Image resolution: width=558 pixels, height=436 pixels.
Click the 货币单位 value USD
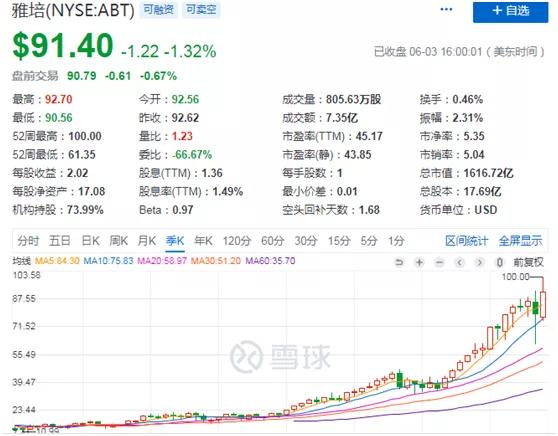486,210
